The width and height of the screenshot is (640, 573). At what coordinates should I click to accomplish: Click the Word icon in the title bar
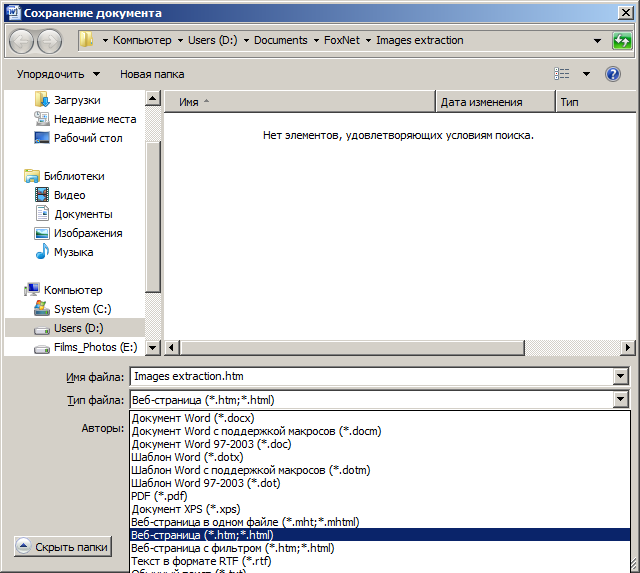click(13, 13)
